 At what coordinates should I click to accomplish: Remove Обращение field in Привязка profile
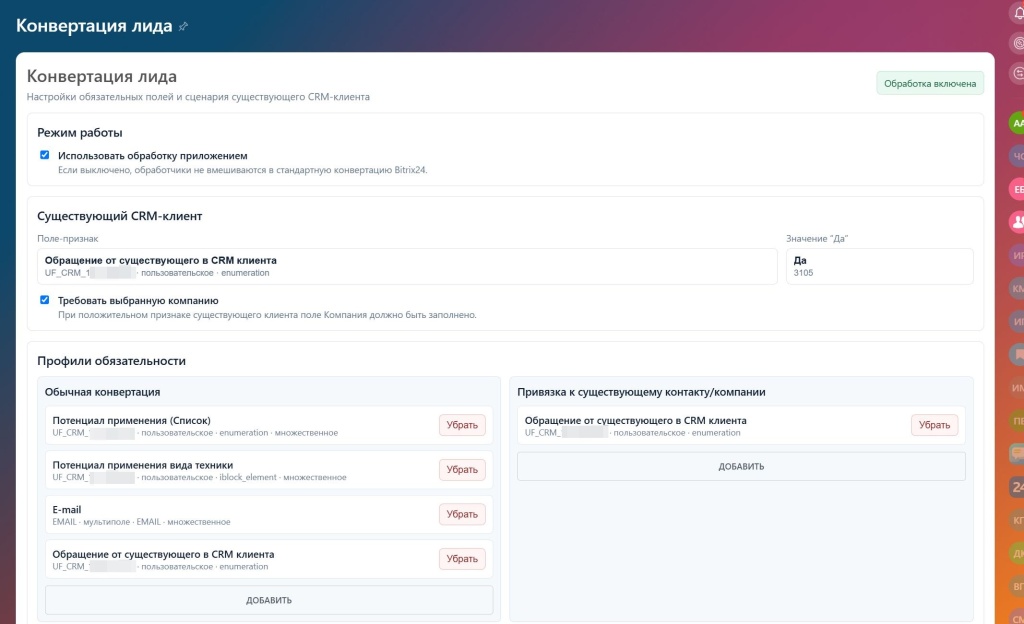click(x=935, y=425)
